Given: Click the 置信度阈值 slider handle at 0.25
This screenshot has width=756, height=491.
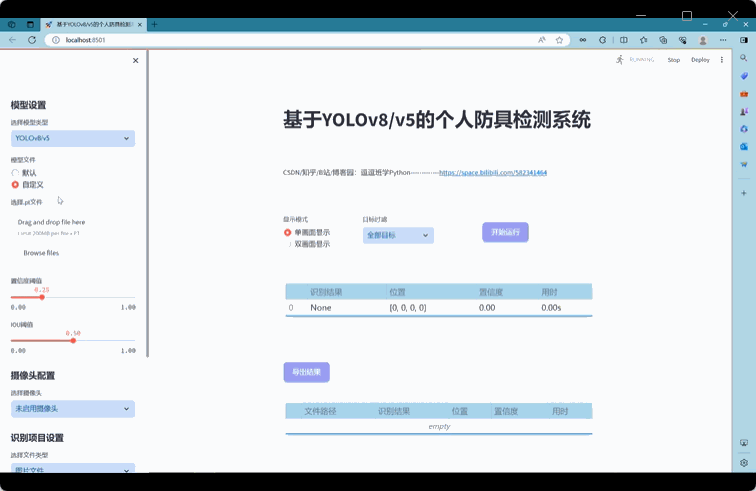Looking at the screenshot, I should (42, 297).
